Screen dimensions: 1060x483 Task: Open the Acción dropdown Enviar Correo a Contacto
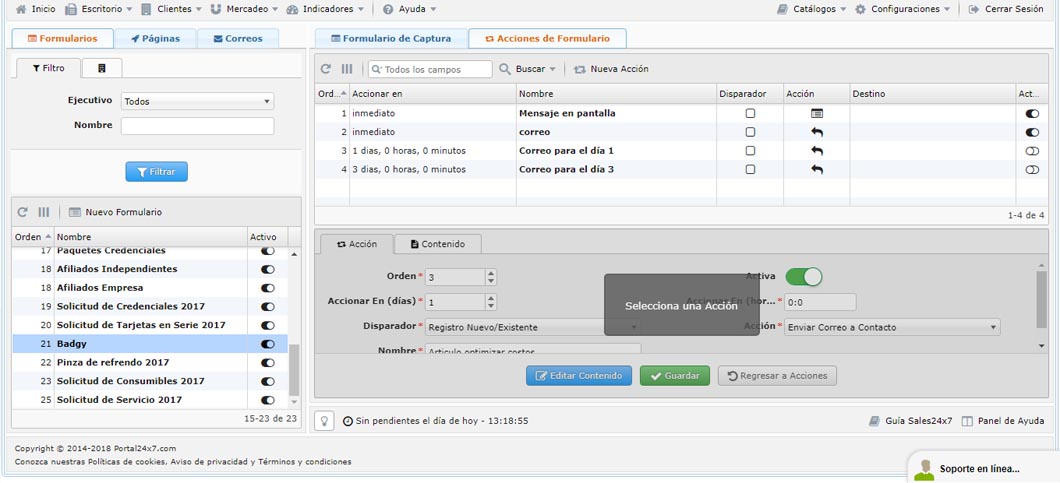point(892,327)
